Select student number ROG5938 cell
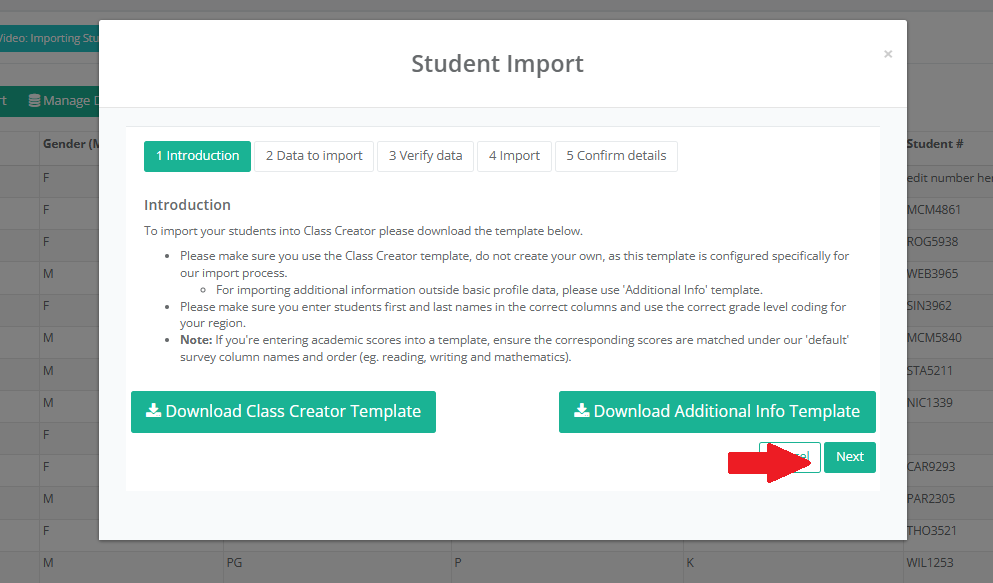This screenshot has width=993, height=583. point(932,242)
